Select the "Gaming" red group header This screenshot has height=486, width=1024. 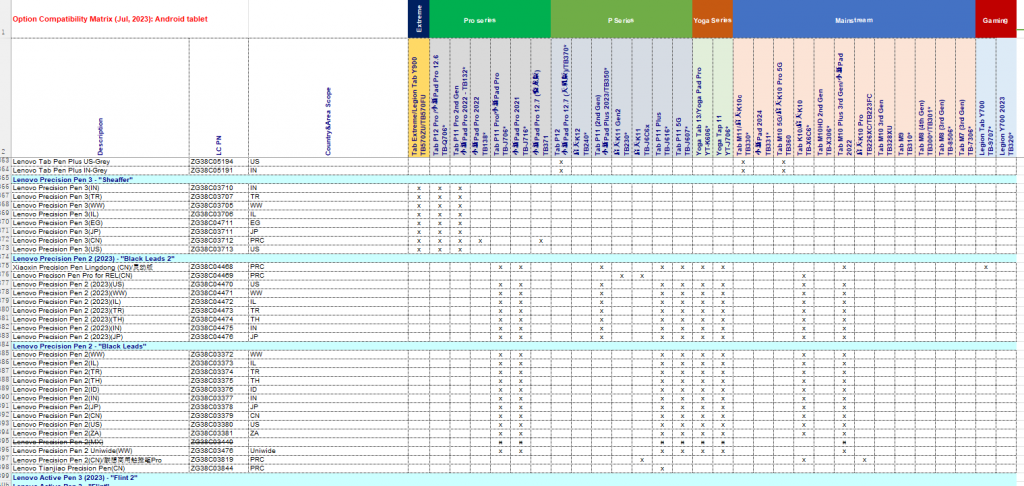tap(995, 19)
